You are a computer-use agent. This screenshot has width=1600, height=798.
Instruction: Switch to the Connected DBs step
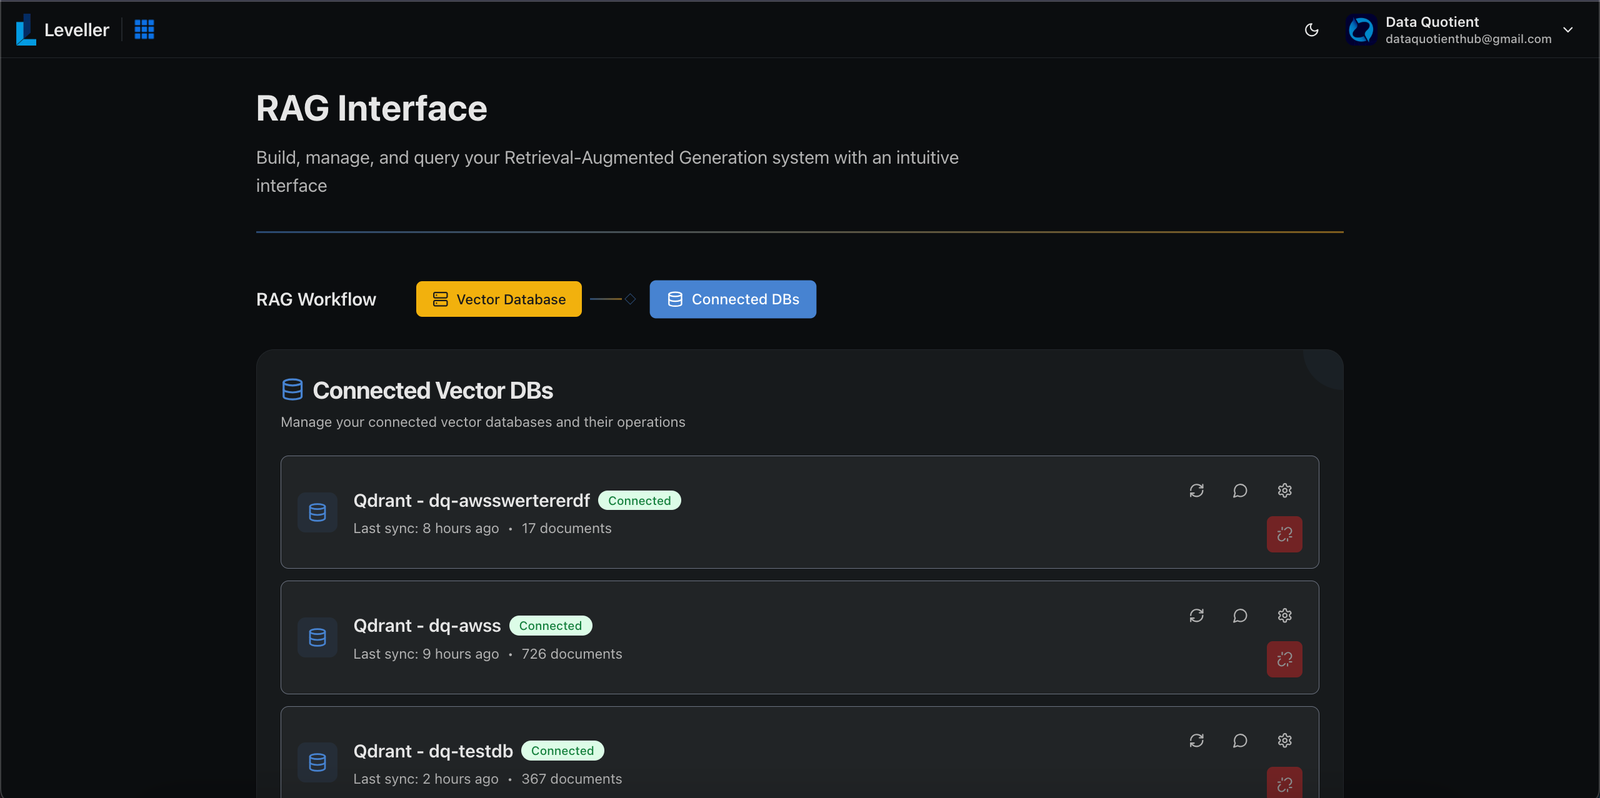733,299
